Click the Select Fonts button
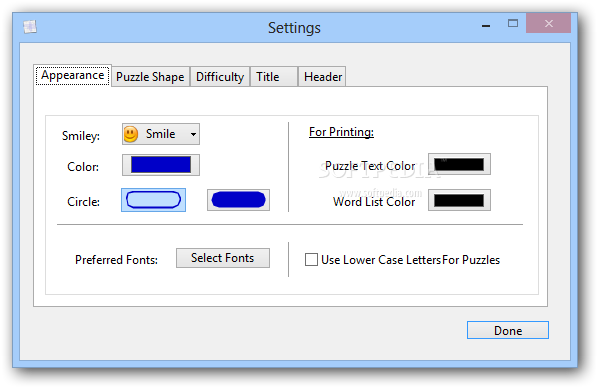The width and height of the screenshot is (598, 388). (x=223, y=258)
